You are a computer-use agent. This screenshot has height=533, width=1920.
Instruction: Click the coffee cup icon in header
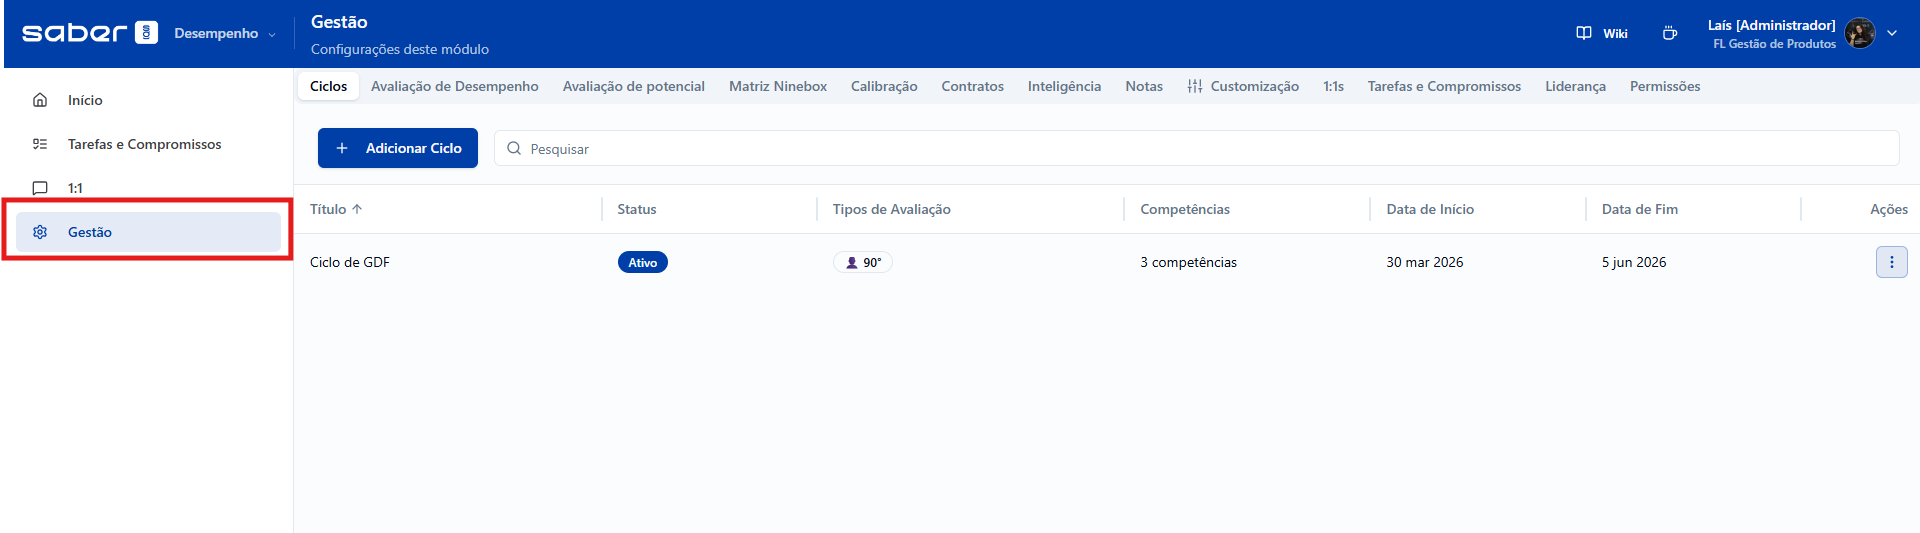[1669, 33]
